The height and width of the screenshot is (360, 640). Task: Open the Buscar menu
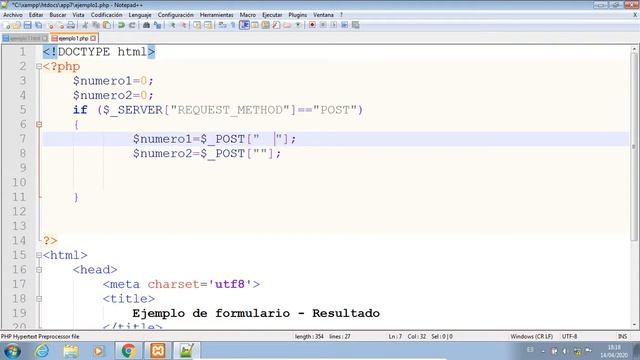tap(58, 15)
